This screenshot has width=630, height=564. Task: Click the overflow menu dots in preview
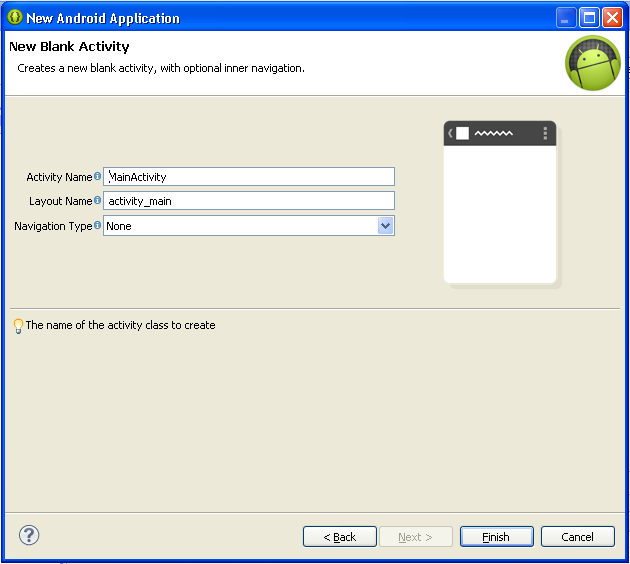pos(545,133)
